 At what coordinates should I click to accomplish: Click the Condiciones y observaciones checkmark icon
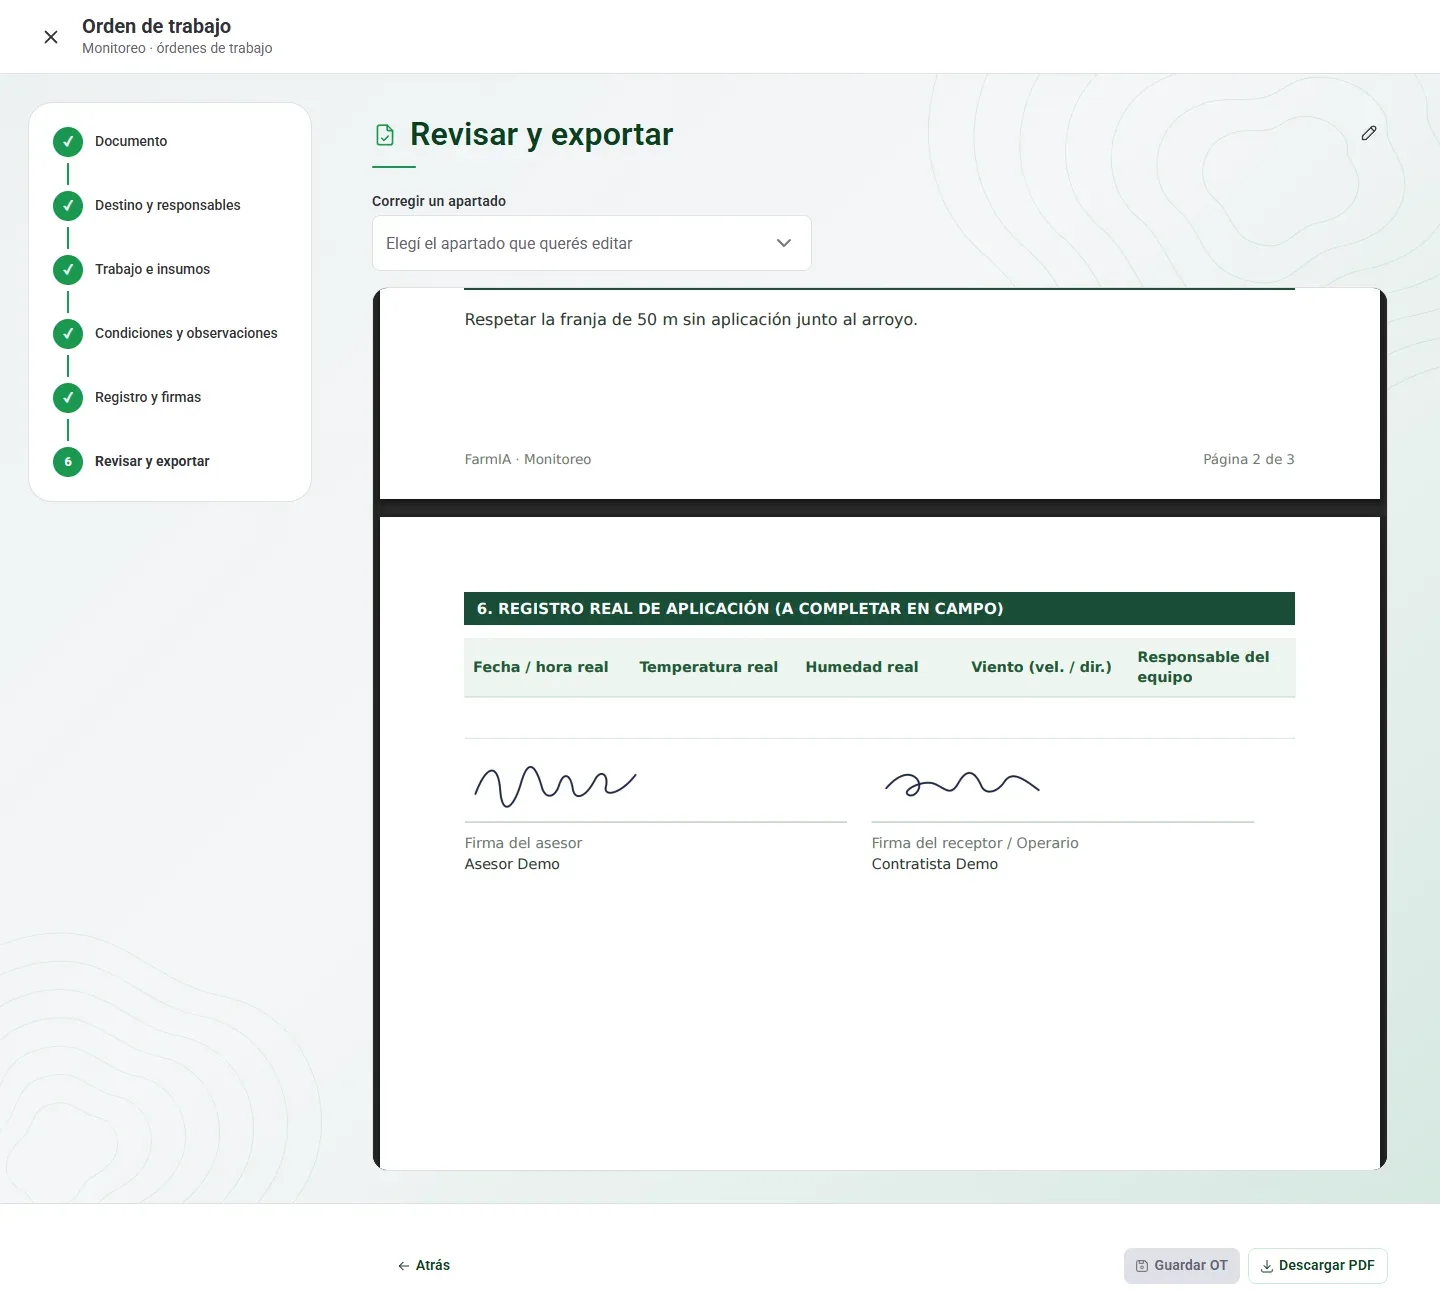click(x=68, y=333)
